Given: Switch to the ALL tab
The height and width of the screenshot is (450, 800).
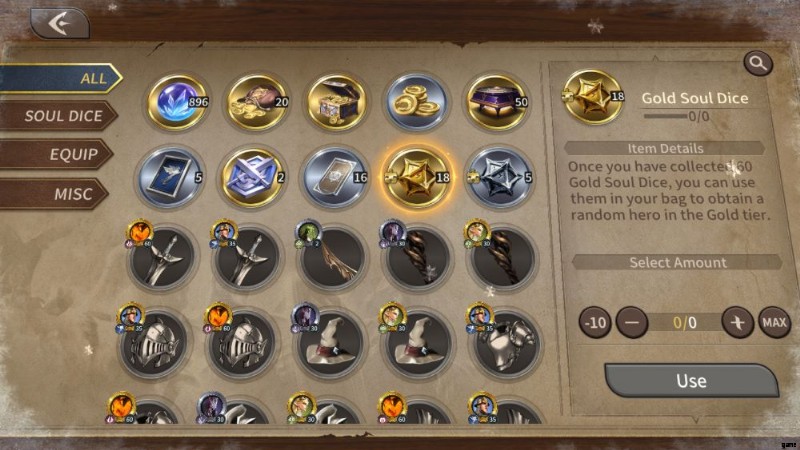Looking at the screenshot, I should 60,78.
